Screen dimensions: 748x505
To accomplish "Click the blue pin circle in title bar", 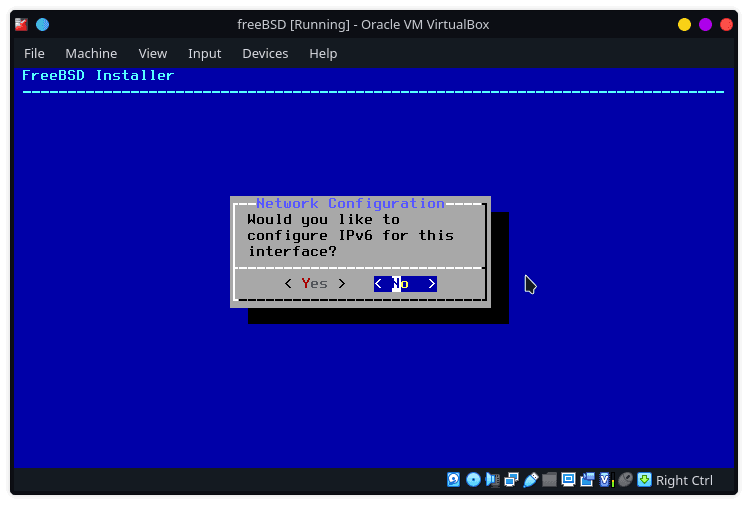I will (42, 24).
